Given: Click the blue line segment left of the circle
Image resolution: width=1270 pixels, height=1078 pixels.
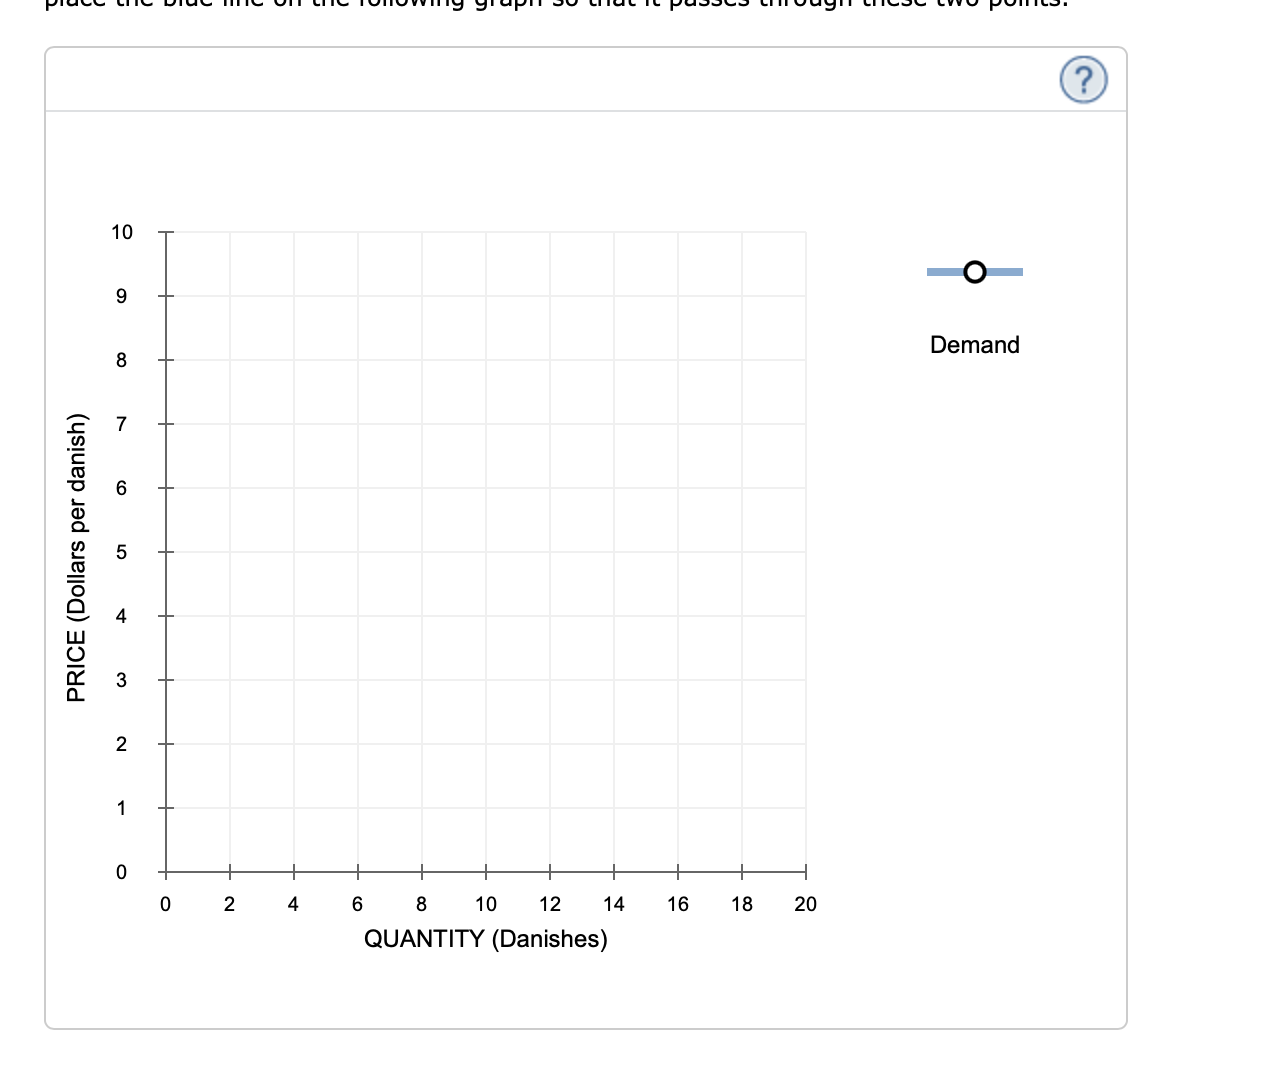Looking at the screenshot, I should coord(945,271).
